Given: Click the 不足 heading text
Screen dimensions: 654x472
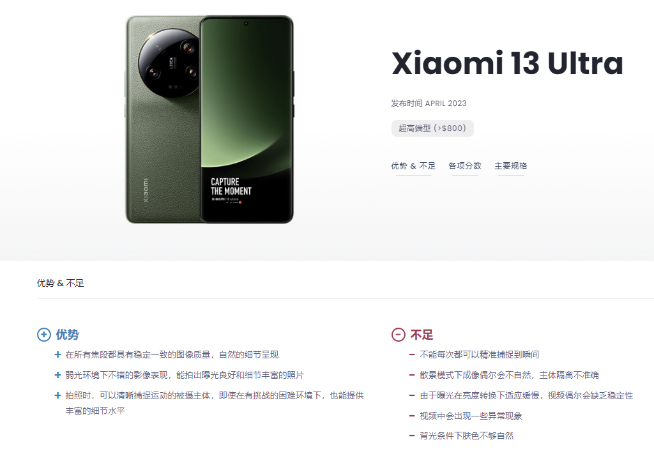Looking at the screenshot, I should 422,334.
